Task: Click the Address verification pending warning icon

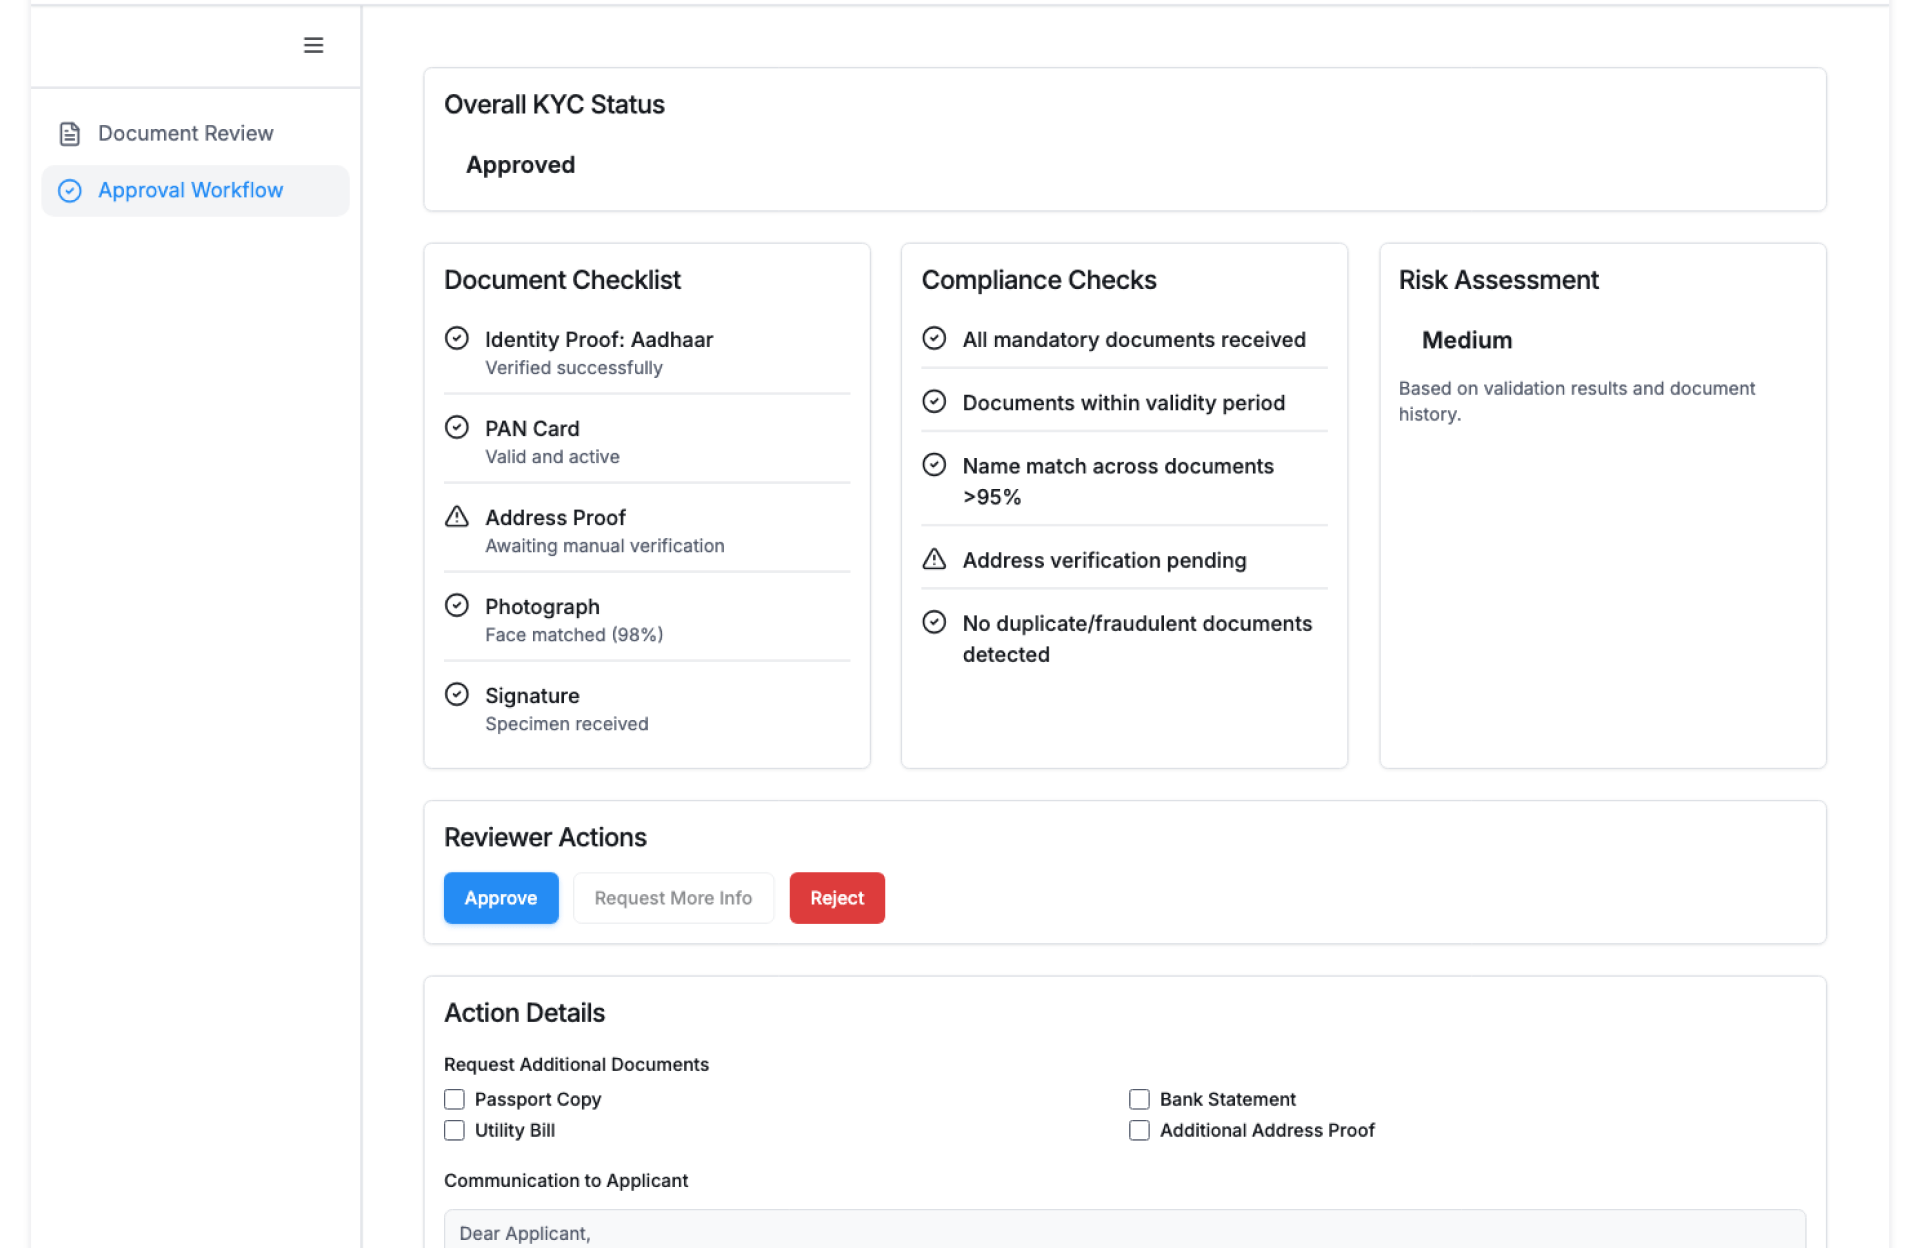Action: [934, 560]
